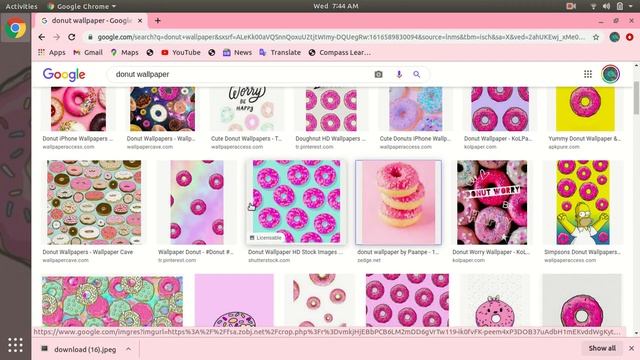Click the globe bookmark after Maps
The height and width of the screenshot is (360, 640).
pyautogui.click(x=150, y=52)
